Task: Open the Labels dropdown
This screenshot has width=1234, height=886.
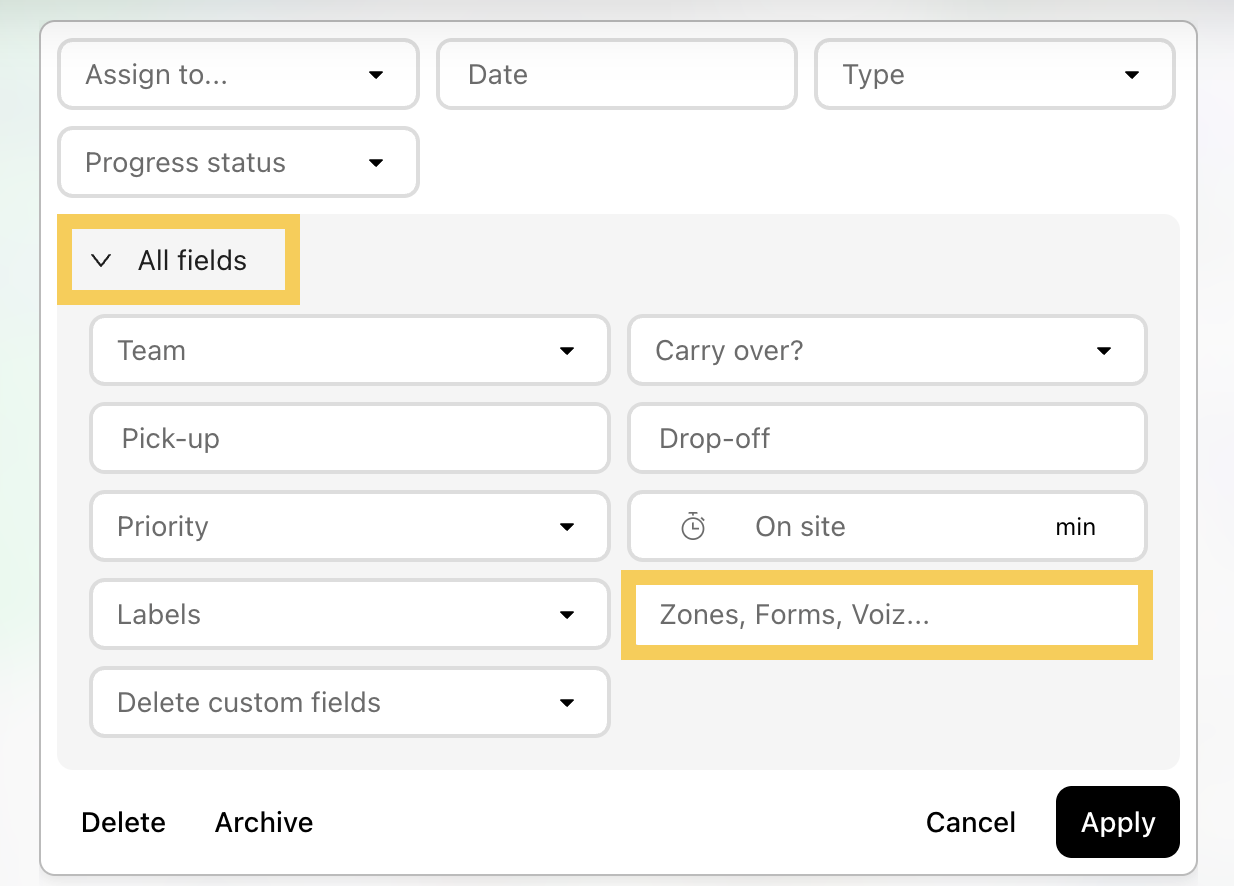Action: (350, 614)
